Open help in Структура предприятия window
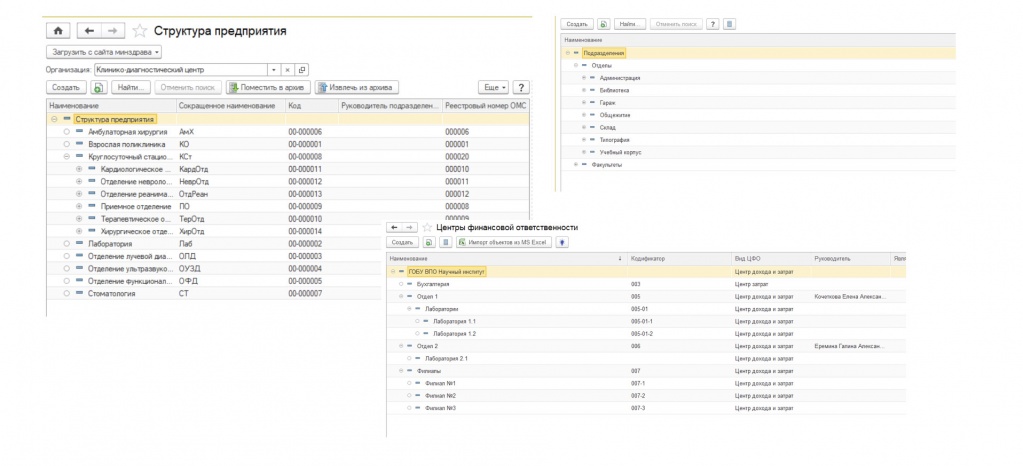Viewport: 1023px width, 466px height. [x=521, y=87]
